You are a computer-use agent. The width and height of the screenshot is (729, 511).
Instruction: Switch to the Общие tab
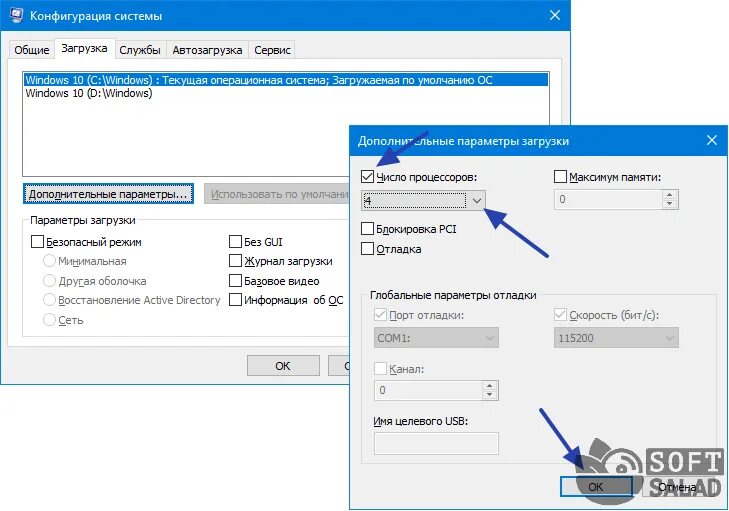(x=32, y=50)
